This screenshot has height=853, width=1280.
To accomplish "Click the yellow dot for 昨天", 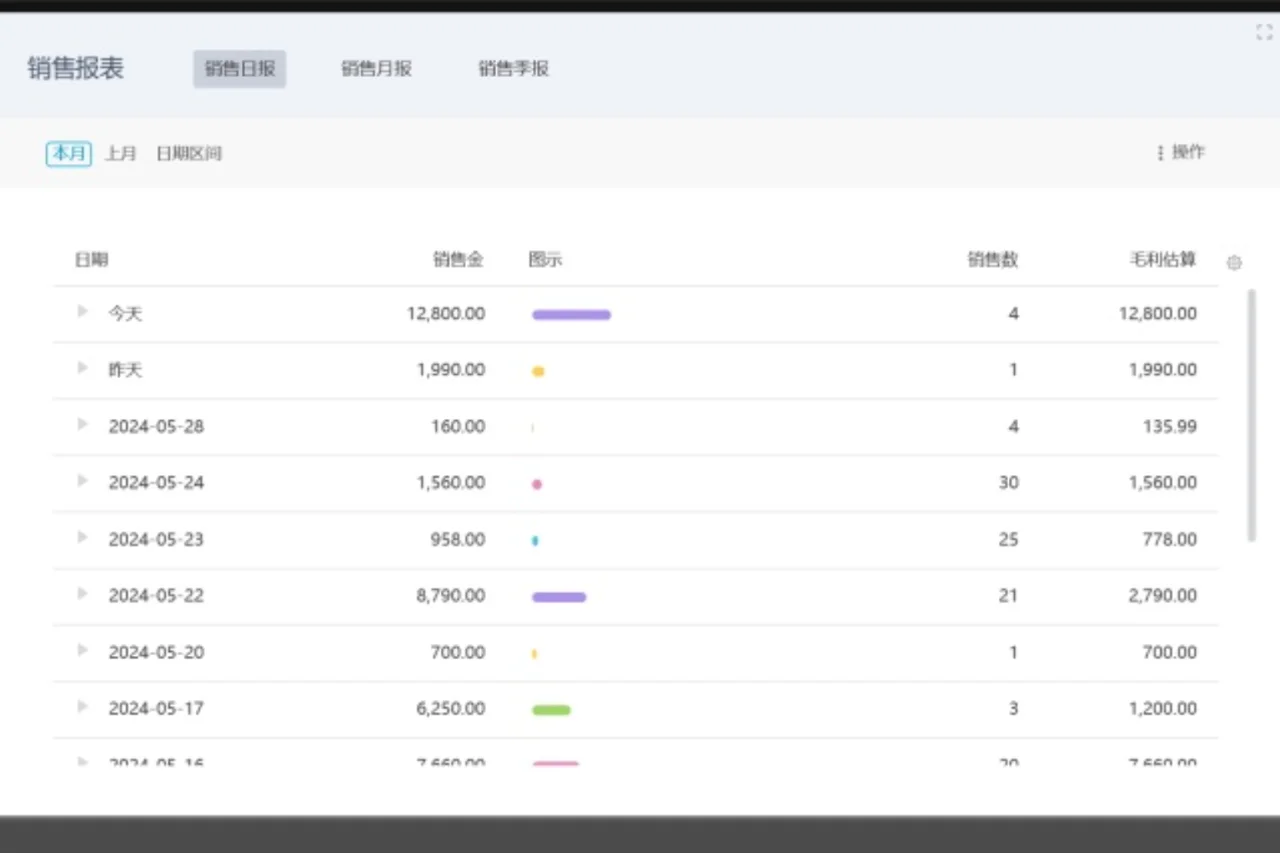I will coord(538,371).
